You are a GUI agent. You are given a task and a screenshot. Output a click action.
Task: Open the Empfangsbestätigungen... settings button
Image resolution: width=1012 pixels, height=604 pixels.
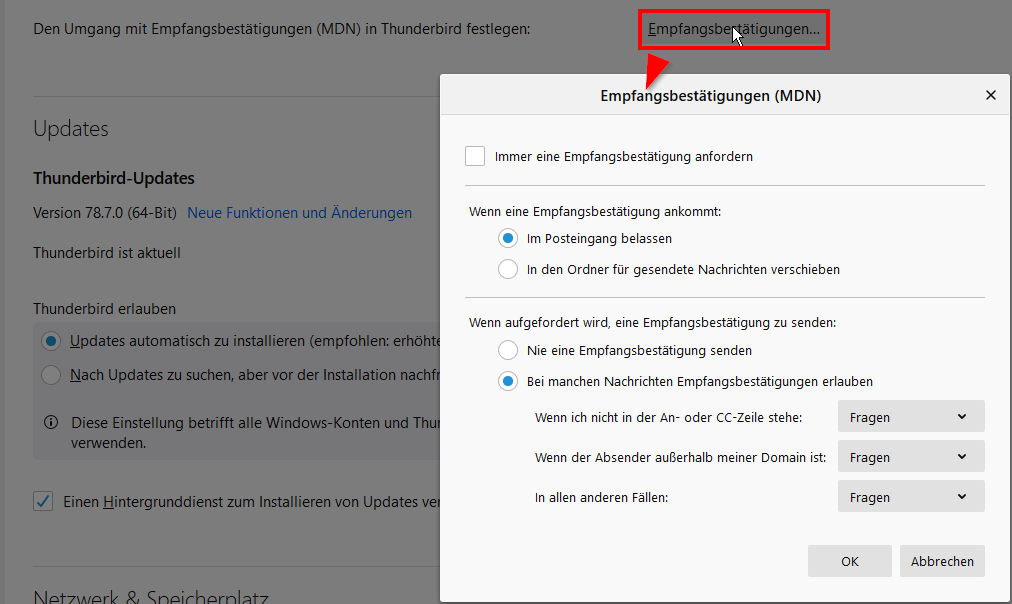tap(734, 30)
